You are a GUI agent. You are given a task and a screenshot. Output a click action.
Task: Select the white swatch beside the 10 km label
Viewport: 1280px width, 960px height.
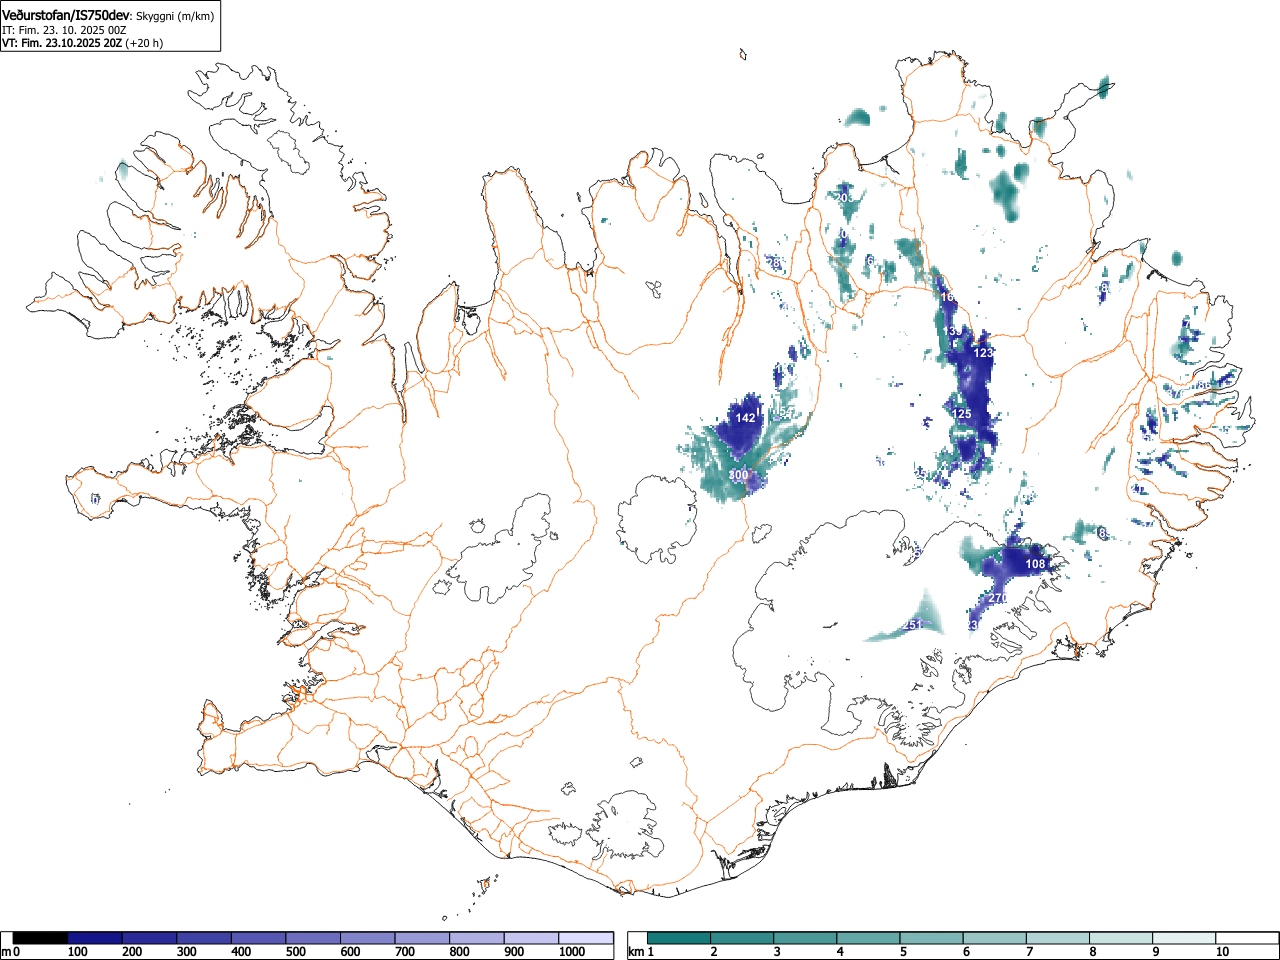tap(1246, 938)
